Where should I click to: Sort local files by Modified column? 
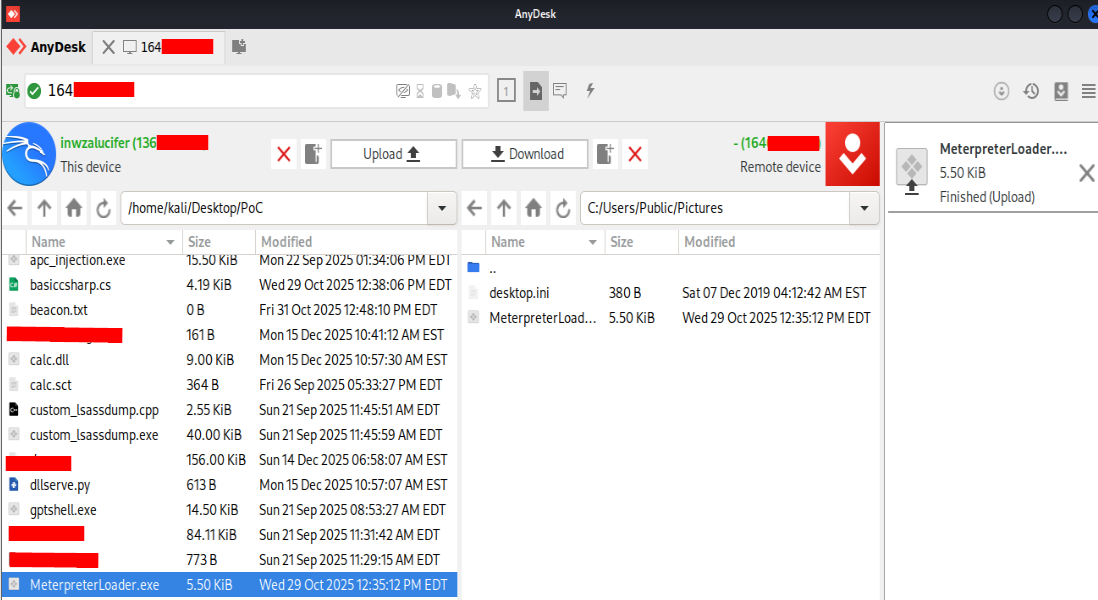pyautogui.click(x=356, y=242)
